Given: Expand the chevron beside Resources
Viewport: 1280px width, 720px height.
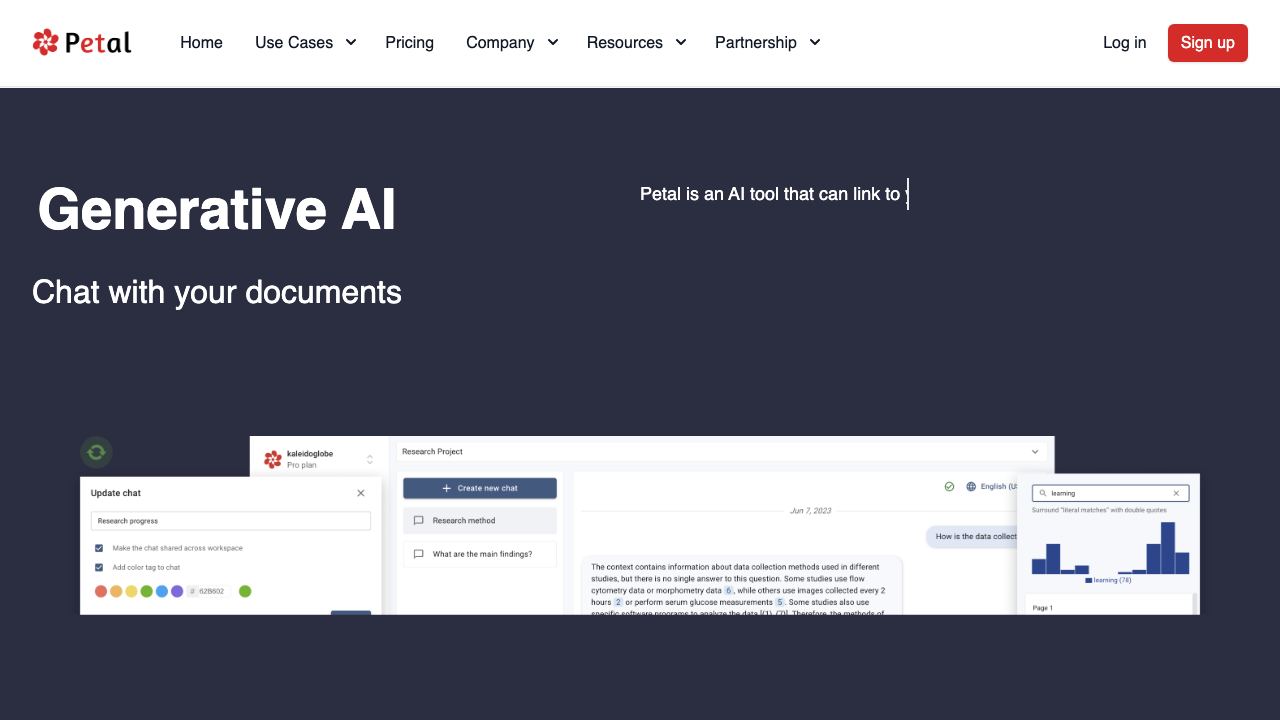Looking at the screenshot, I should pyautogui.click(x=681, y=42).
